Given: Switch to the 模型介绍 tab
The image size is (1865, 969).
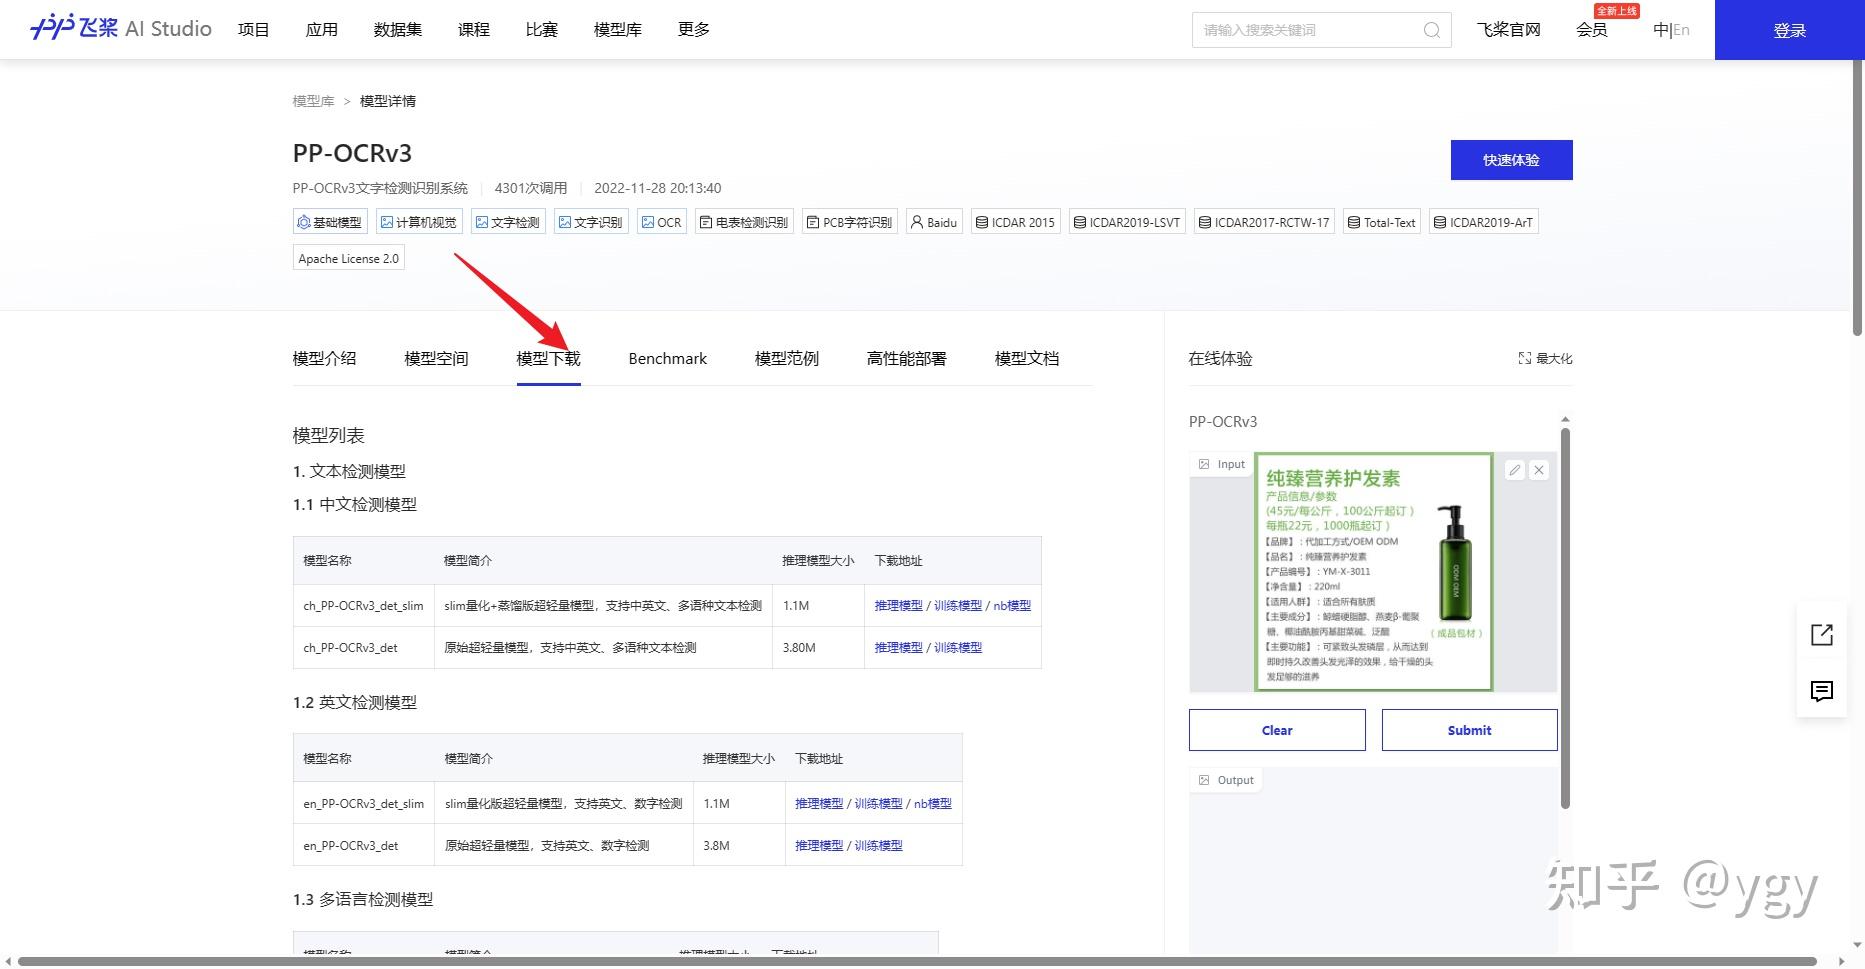Looking at the screenshot, I should 324,358.
